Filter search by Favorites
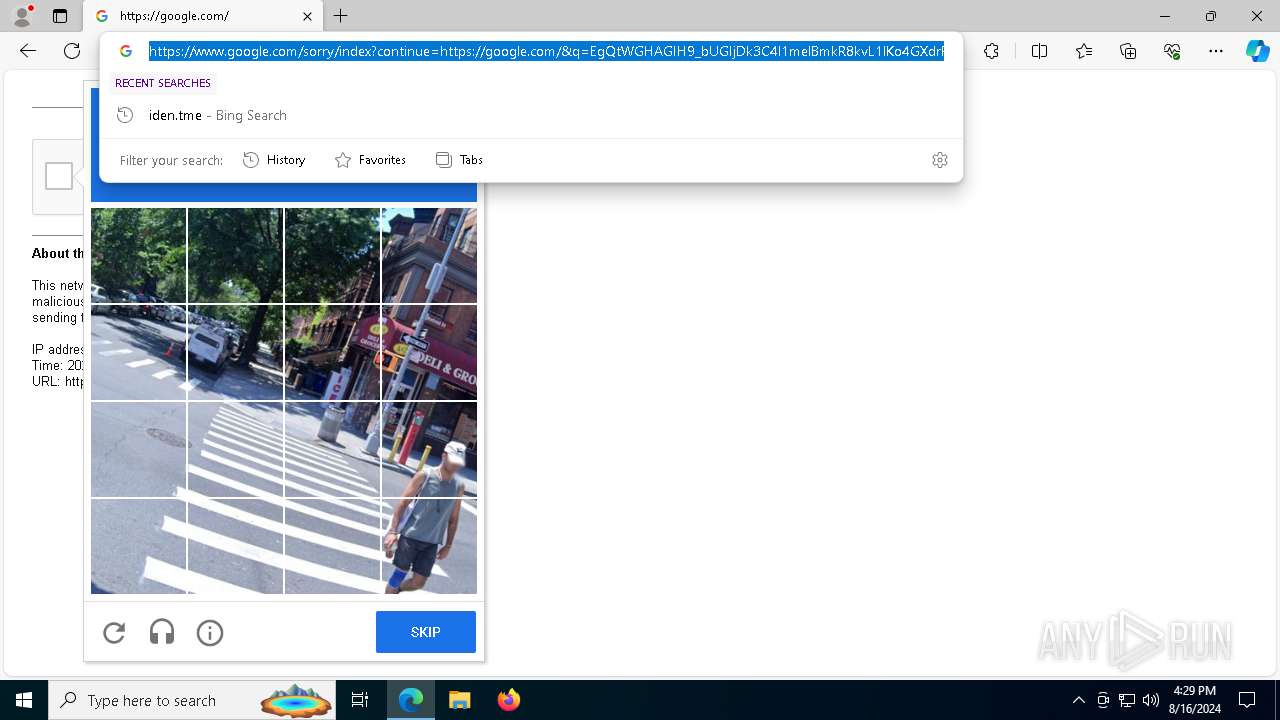The width and height of the screenshot is (1280, 720). pyautogui.click(x=370, y=160)
